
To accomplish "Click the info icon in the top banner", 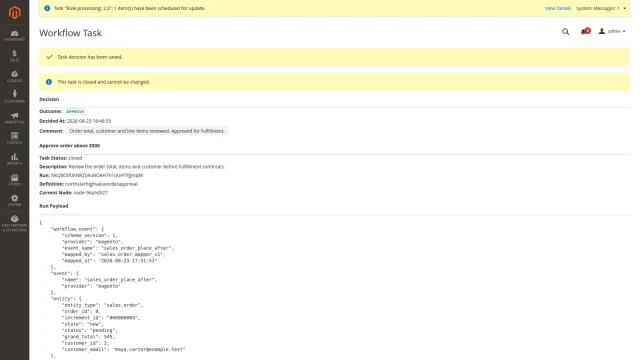I will coord(47,8).
